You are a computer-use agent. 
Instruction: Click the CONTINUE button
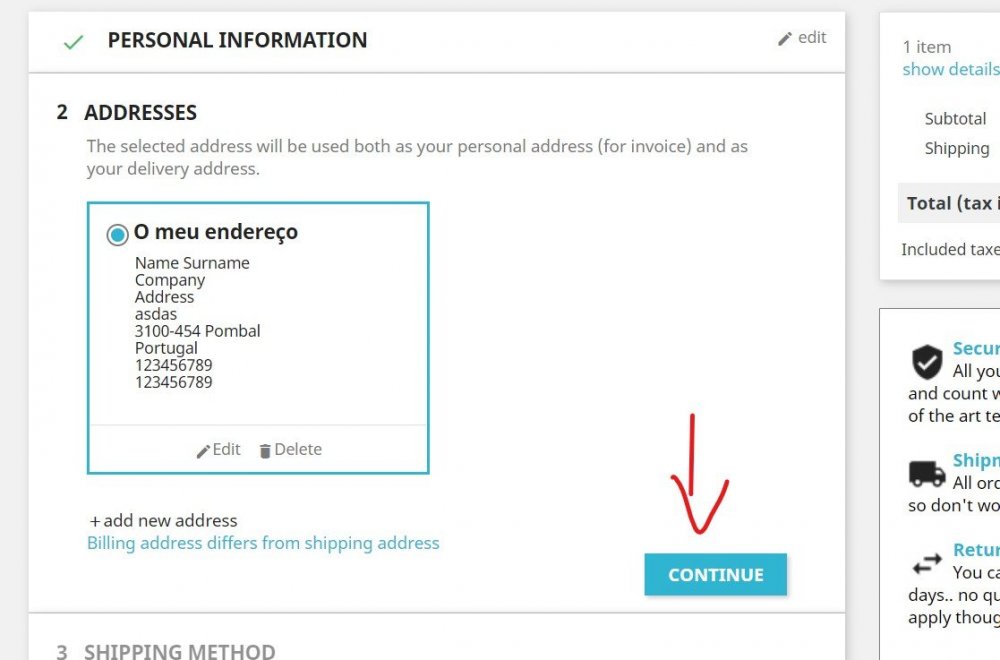715,575
